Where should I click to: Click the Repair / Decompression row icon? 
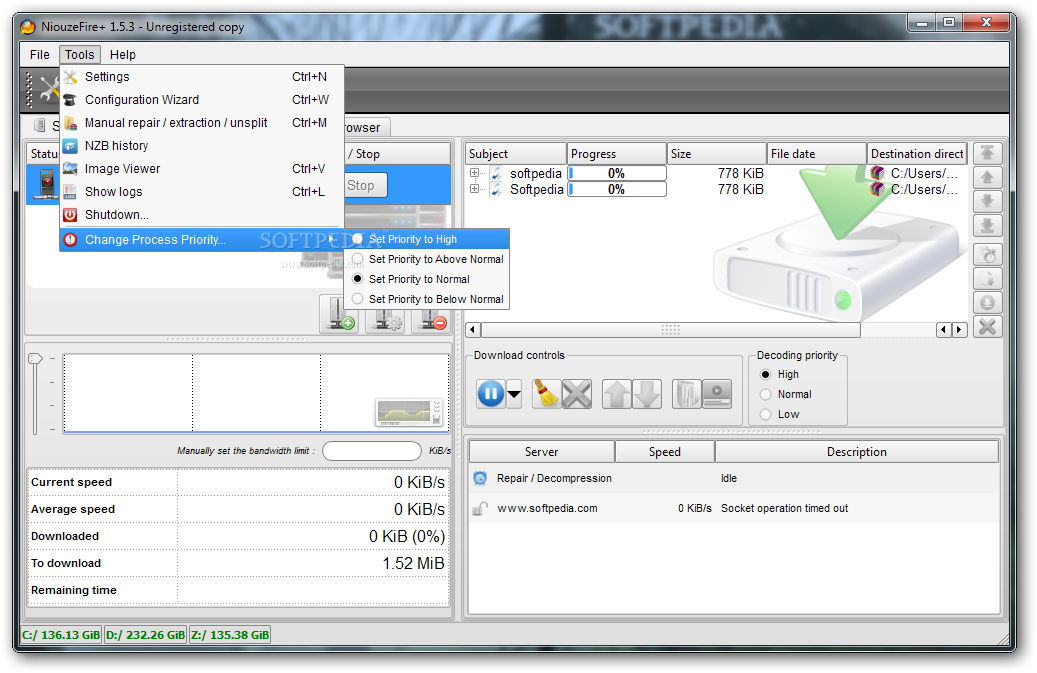click(480, 478)
